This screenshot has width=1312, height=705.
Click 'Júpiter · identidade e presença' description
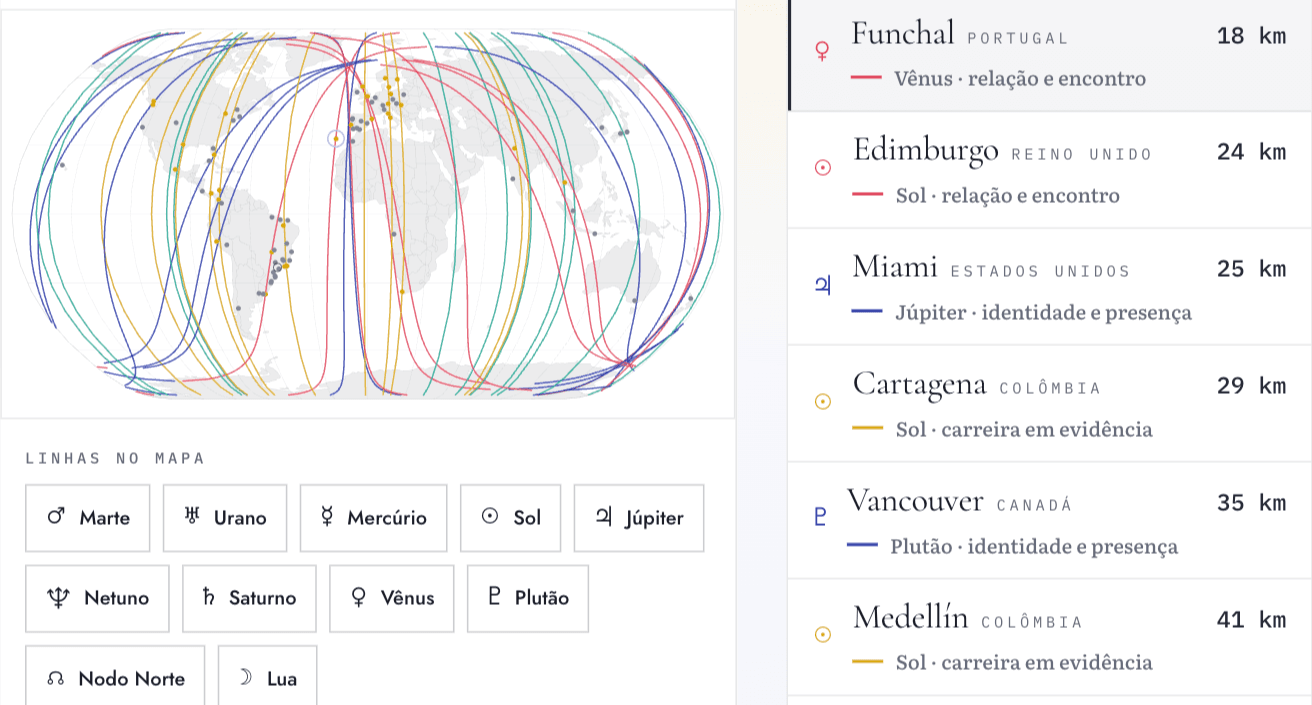[x=1043, y=313]
